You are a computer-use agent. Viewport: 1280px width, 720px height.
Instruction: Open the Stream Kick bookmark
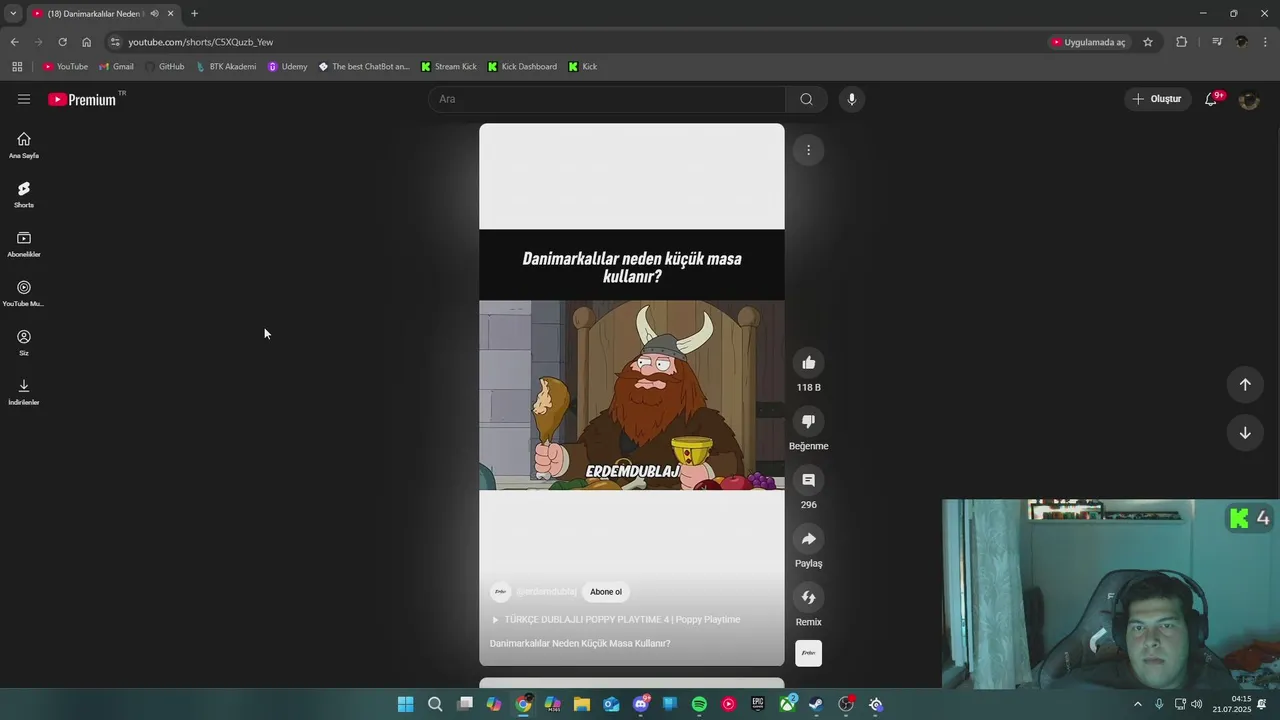[449, 67]
